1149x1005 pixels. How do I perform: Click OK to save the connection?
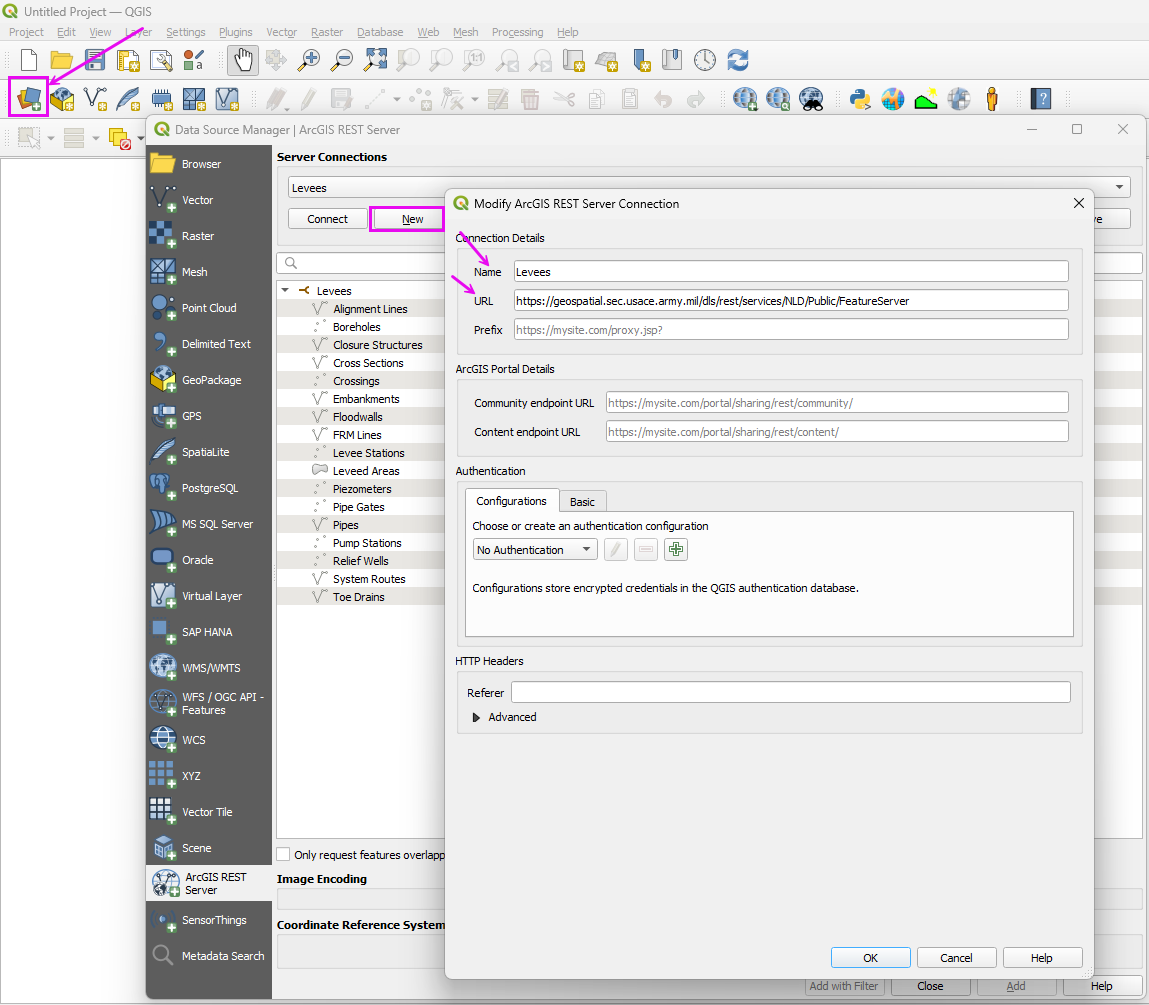870,957
